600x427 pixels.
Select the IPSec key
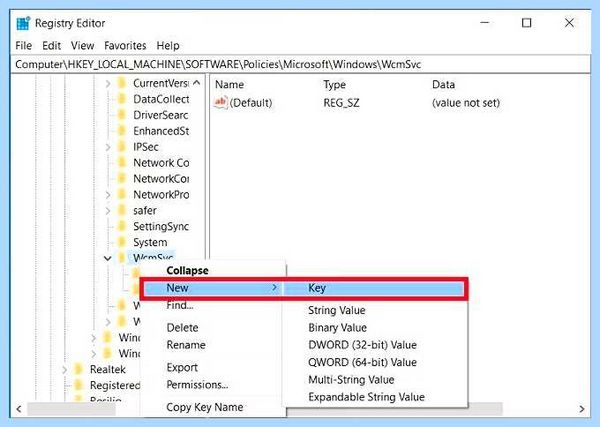145,147
